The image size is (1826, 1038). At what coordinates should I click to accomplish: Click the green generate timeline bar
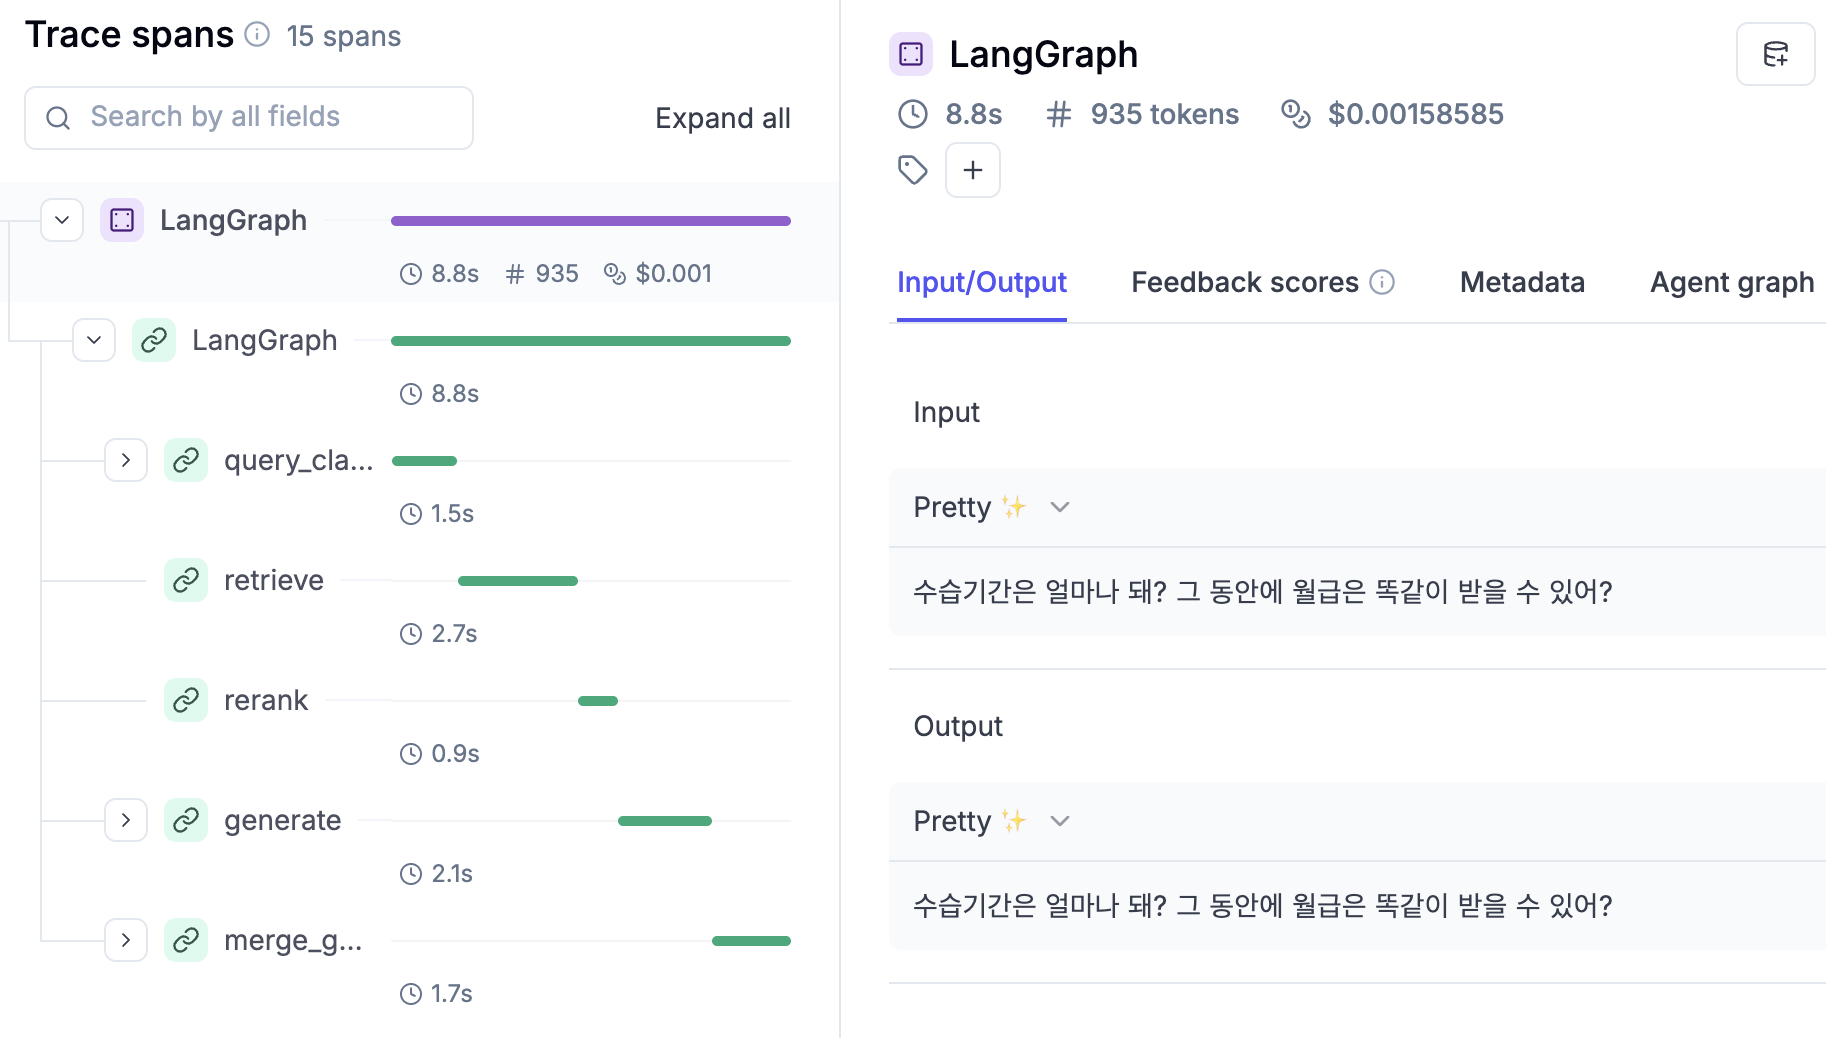(665, 821)
